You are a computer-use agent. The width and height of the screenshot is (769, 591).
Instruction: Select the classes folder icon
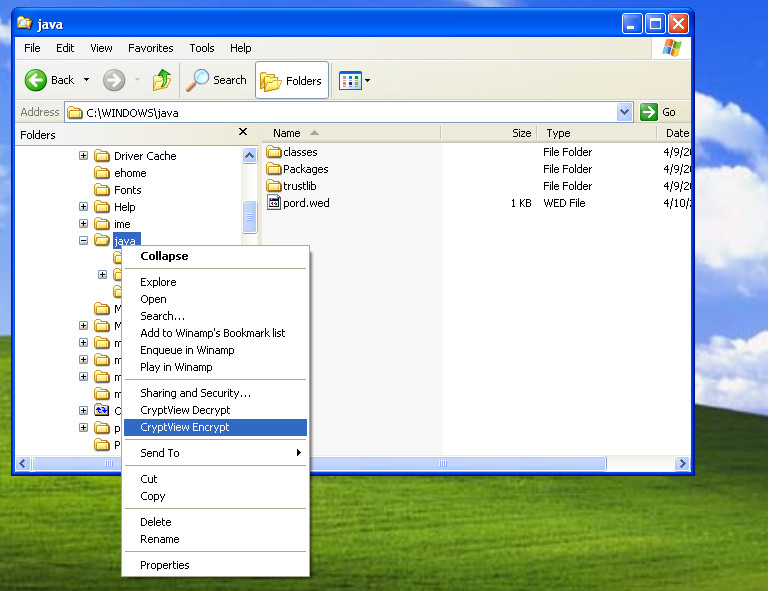pos(274,152)
